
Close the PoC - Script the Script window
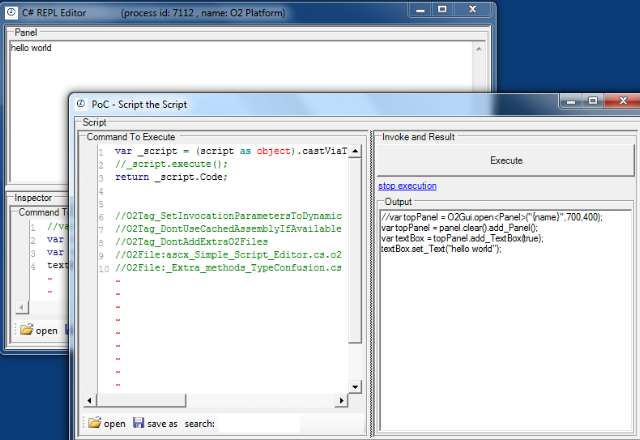click(x=622, y=100)
